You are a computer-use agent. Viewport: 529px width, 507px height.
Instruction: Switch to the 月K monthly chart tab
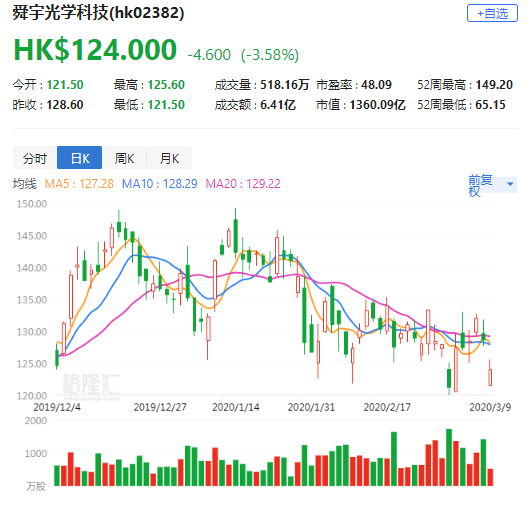169,158
